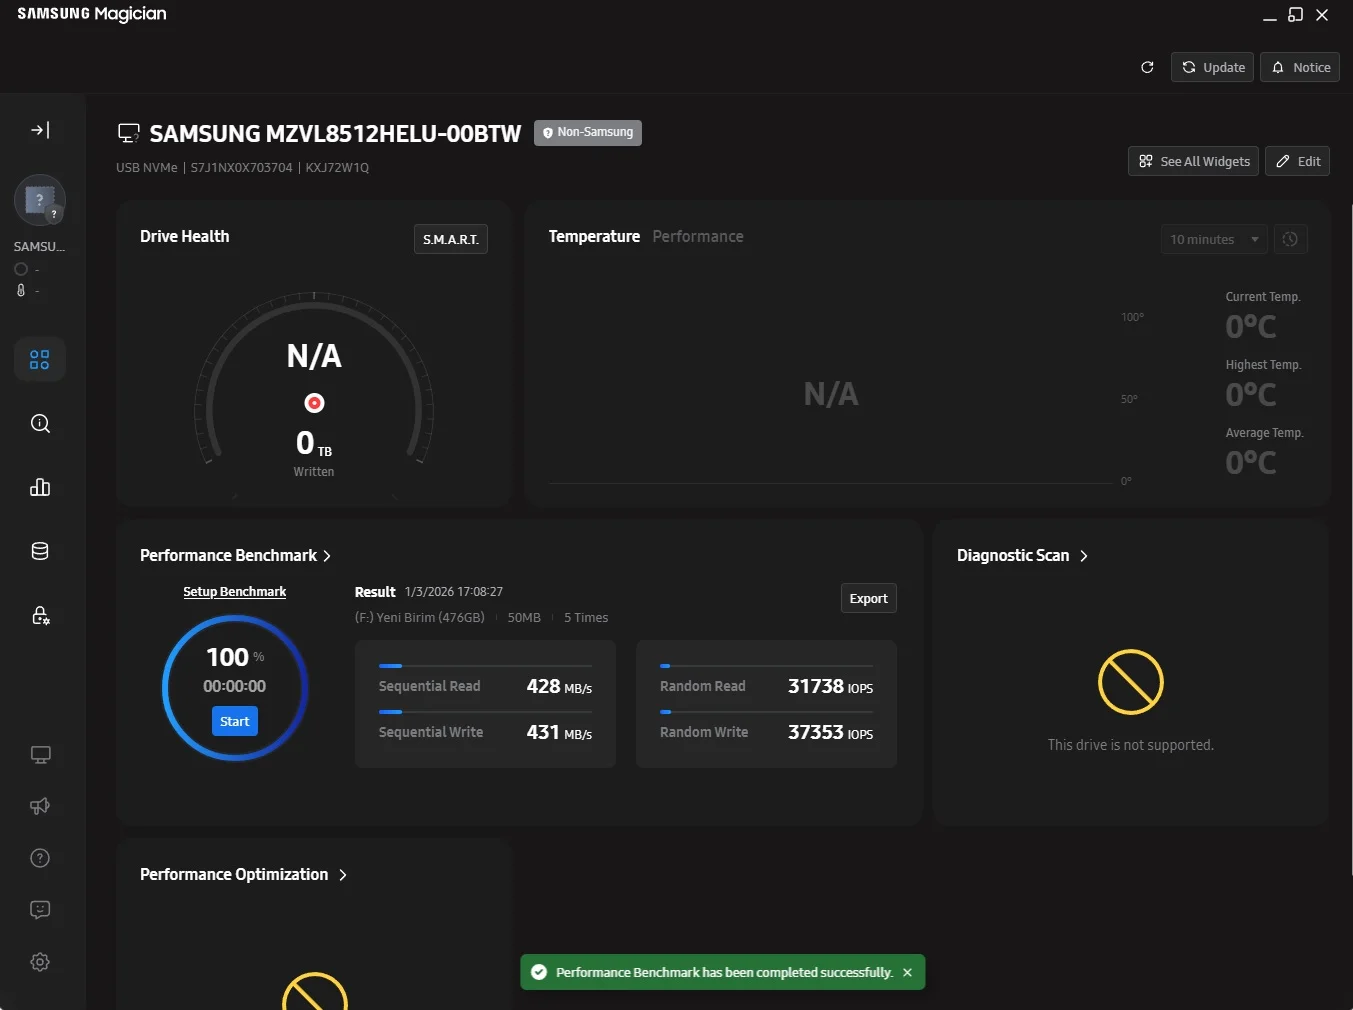Click the Update button
Screen dimensions: 1353x1010
tap(1212, 67)
